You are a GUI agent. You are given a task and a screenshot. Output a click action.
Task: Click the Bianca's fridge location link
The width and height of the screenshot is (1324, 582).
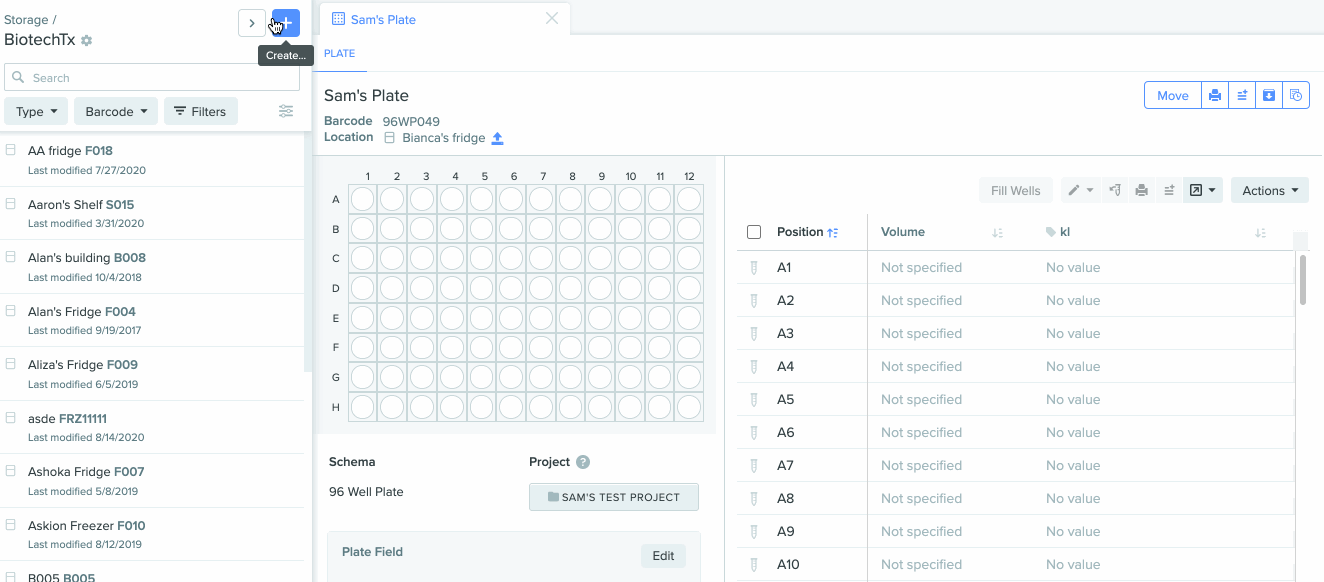pyautogui.click(x=444, y=138)
